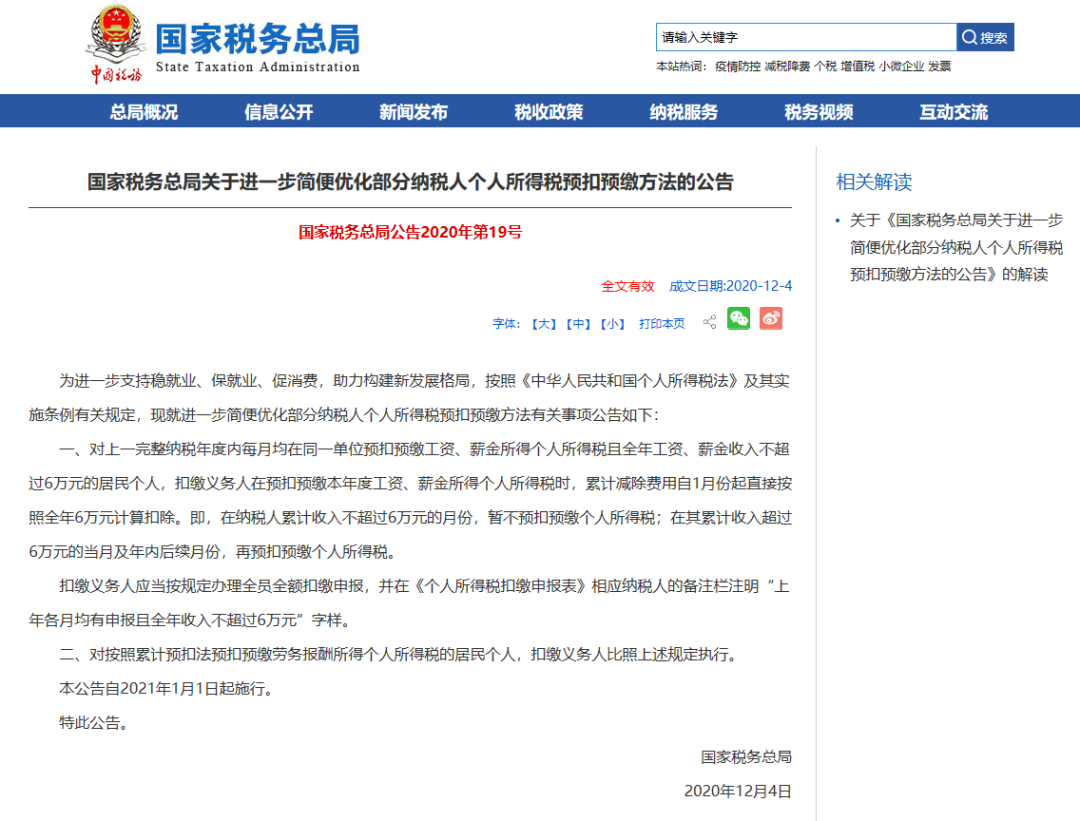Open the 信息公开 menu item
The width and height of the screenshot is (1080, 821).
pos(277,111)
